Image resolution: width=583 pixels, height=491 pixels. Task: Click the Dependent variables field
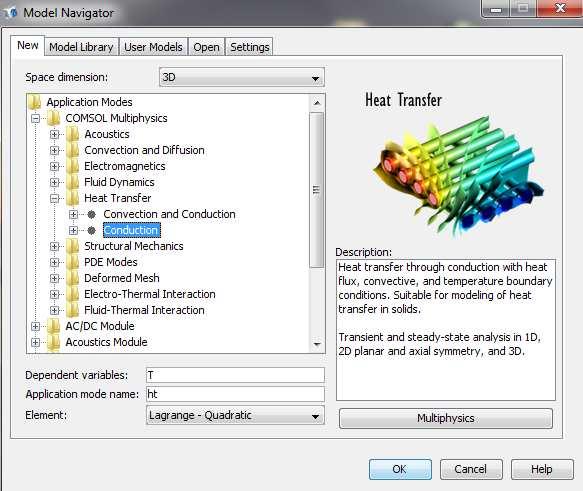point(235,375)
